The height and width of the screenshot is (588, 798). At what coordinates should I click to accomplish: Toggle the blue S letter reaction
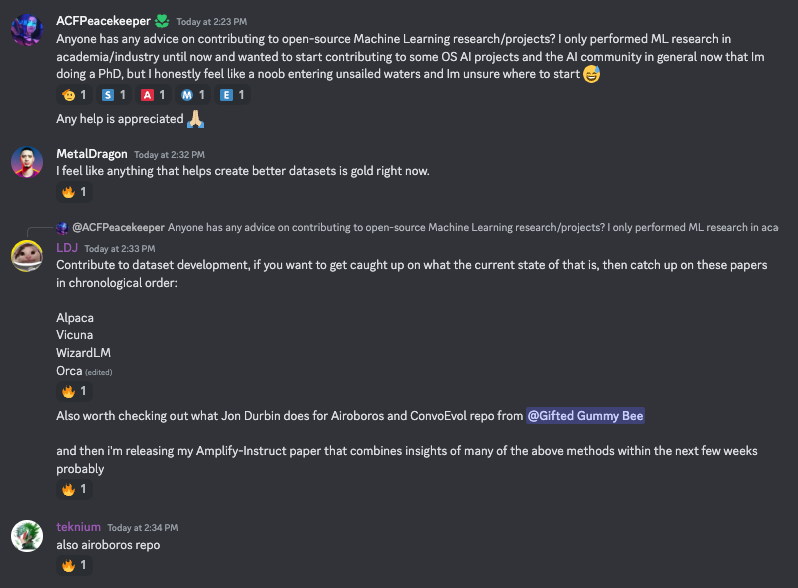click(114, 95)
